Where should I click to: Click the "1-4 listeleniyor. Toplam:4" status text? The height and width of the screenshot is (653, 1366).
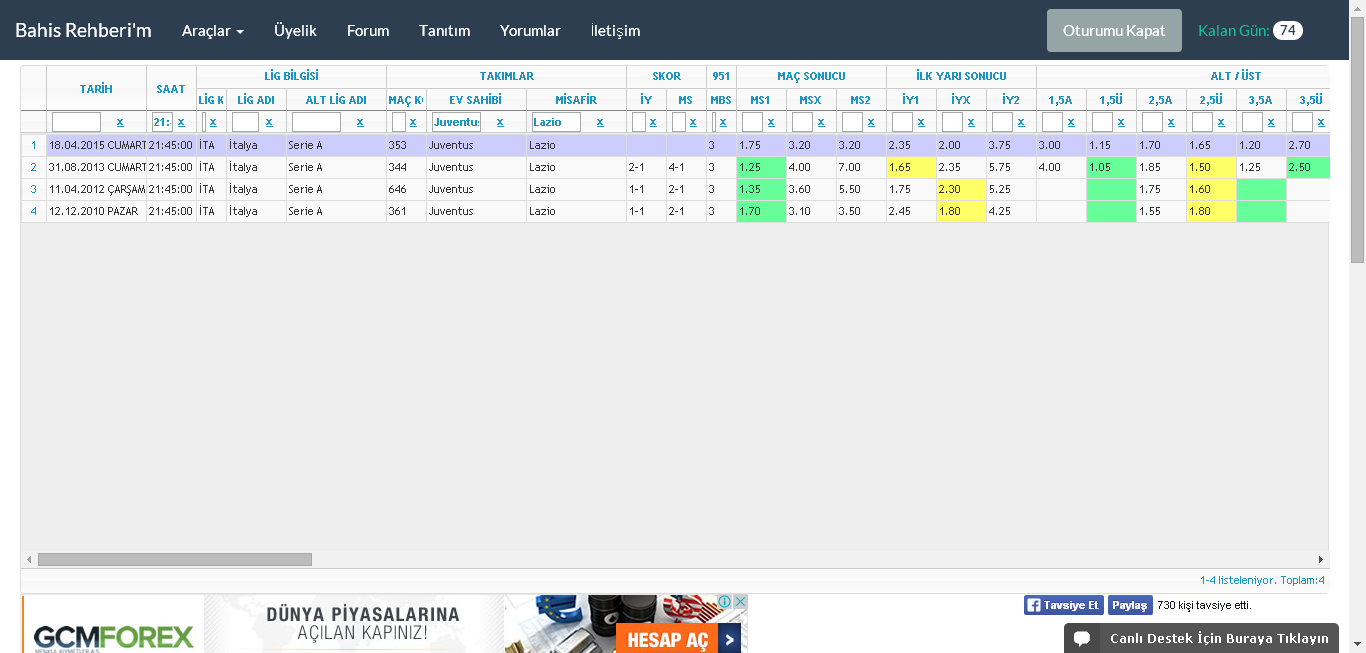(1262, 580)
